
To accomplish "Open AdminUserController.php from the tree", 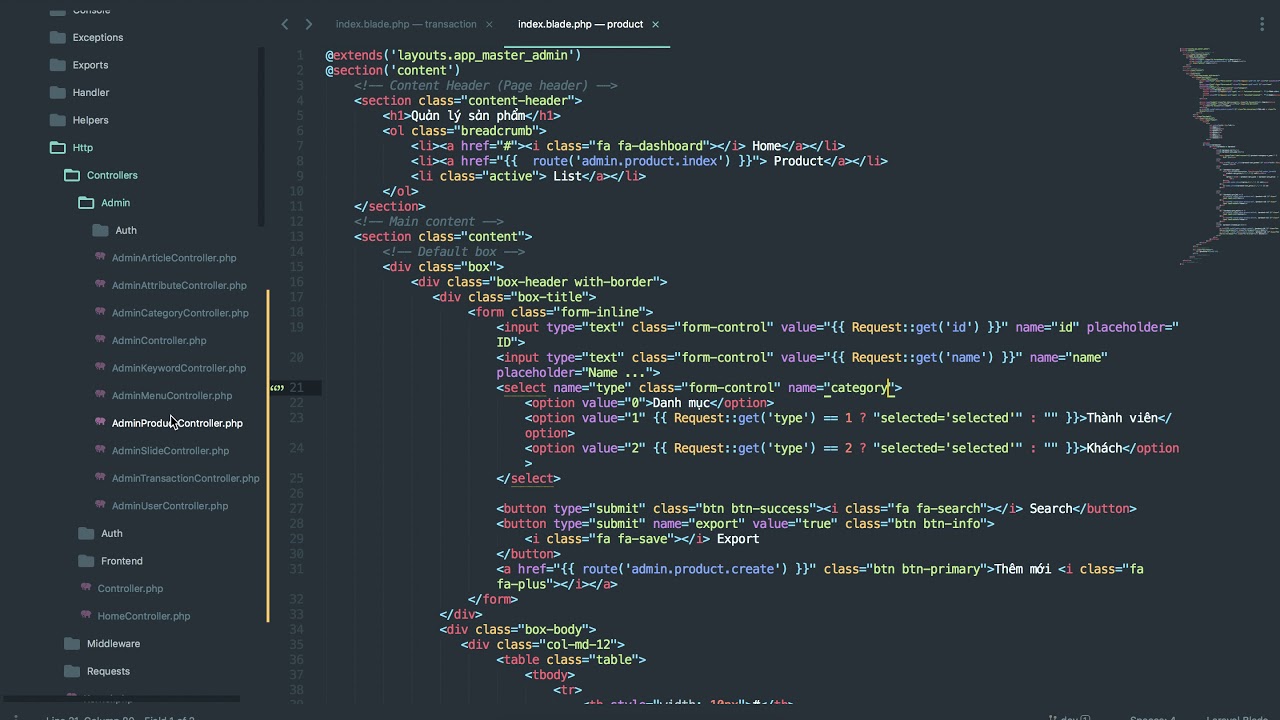I will coord(170,505).
